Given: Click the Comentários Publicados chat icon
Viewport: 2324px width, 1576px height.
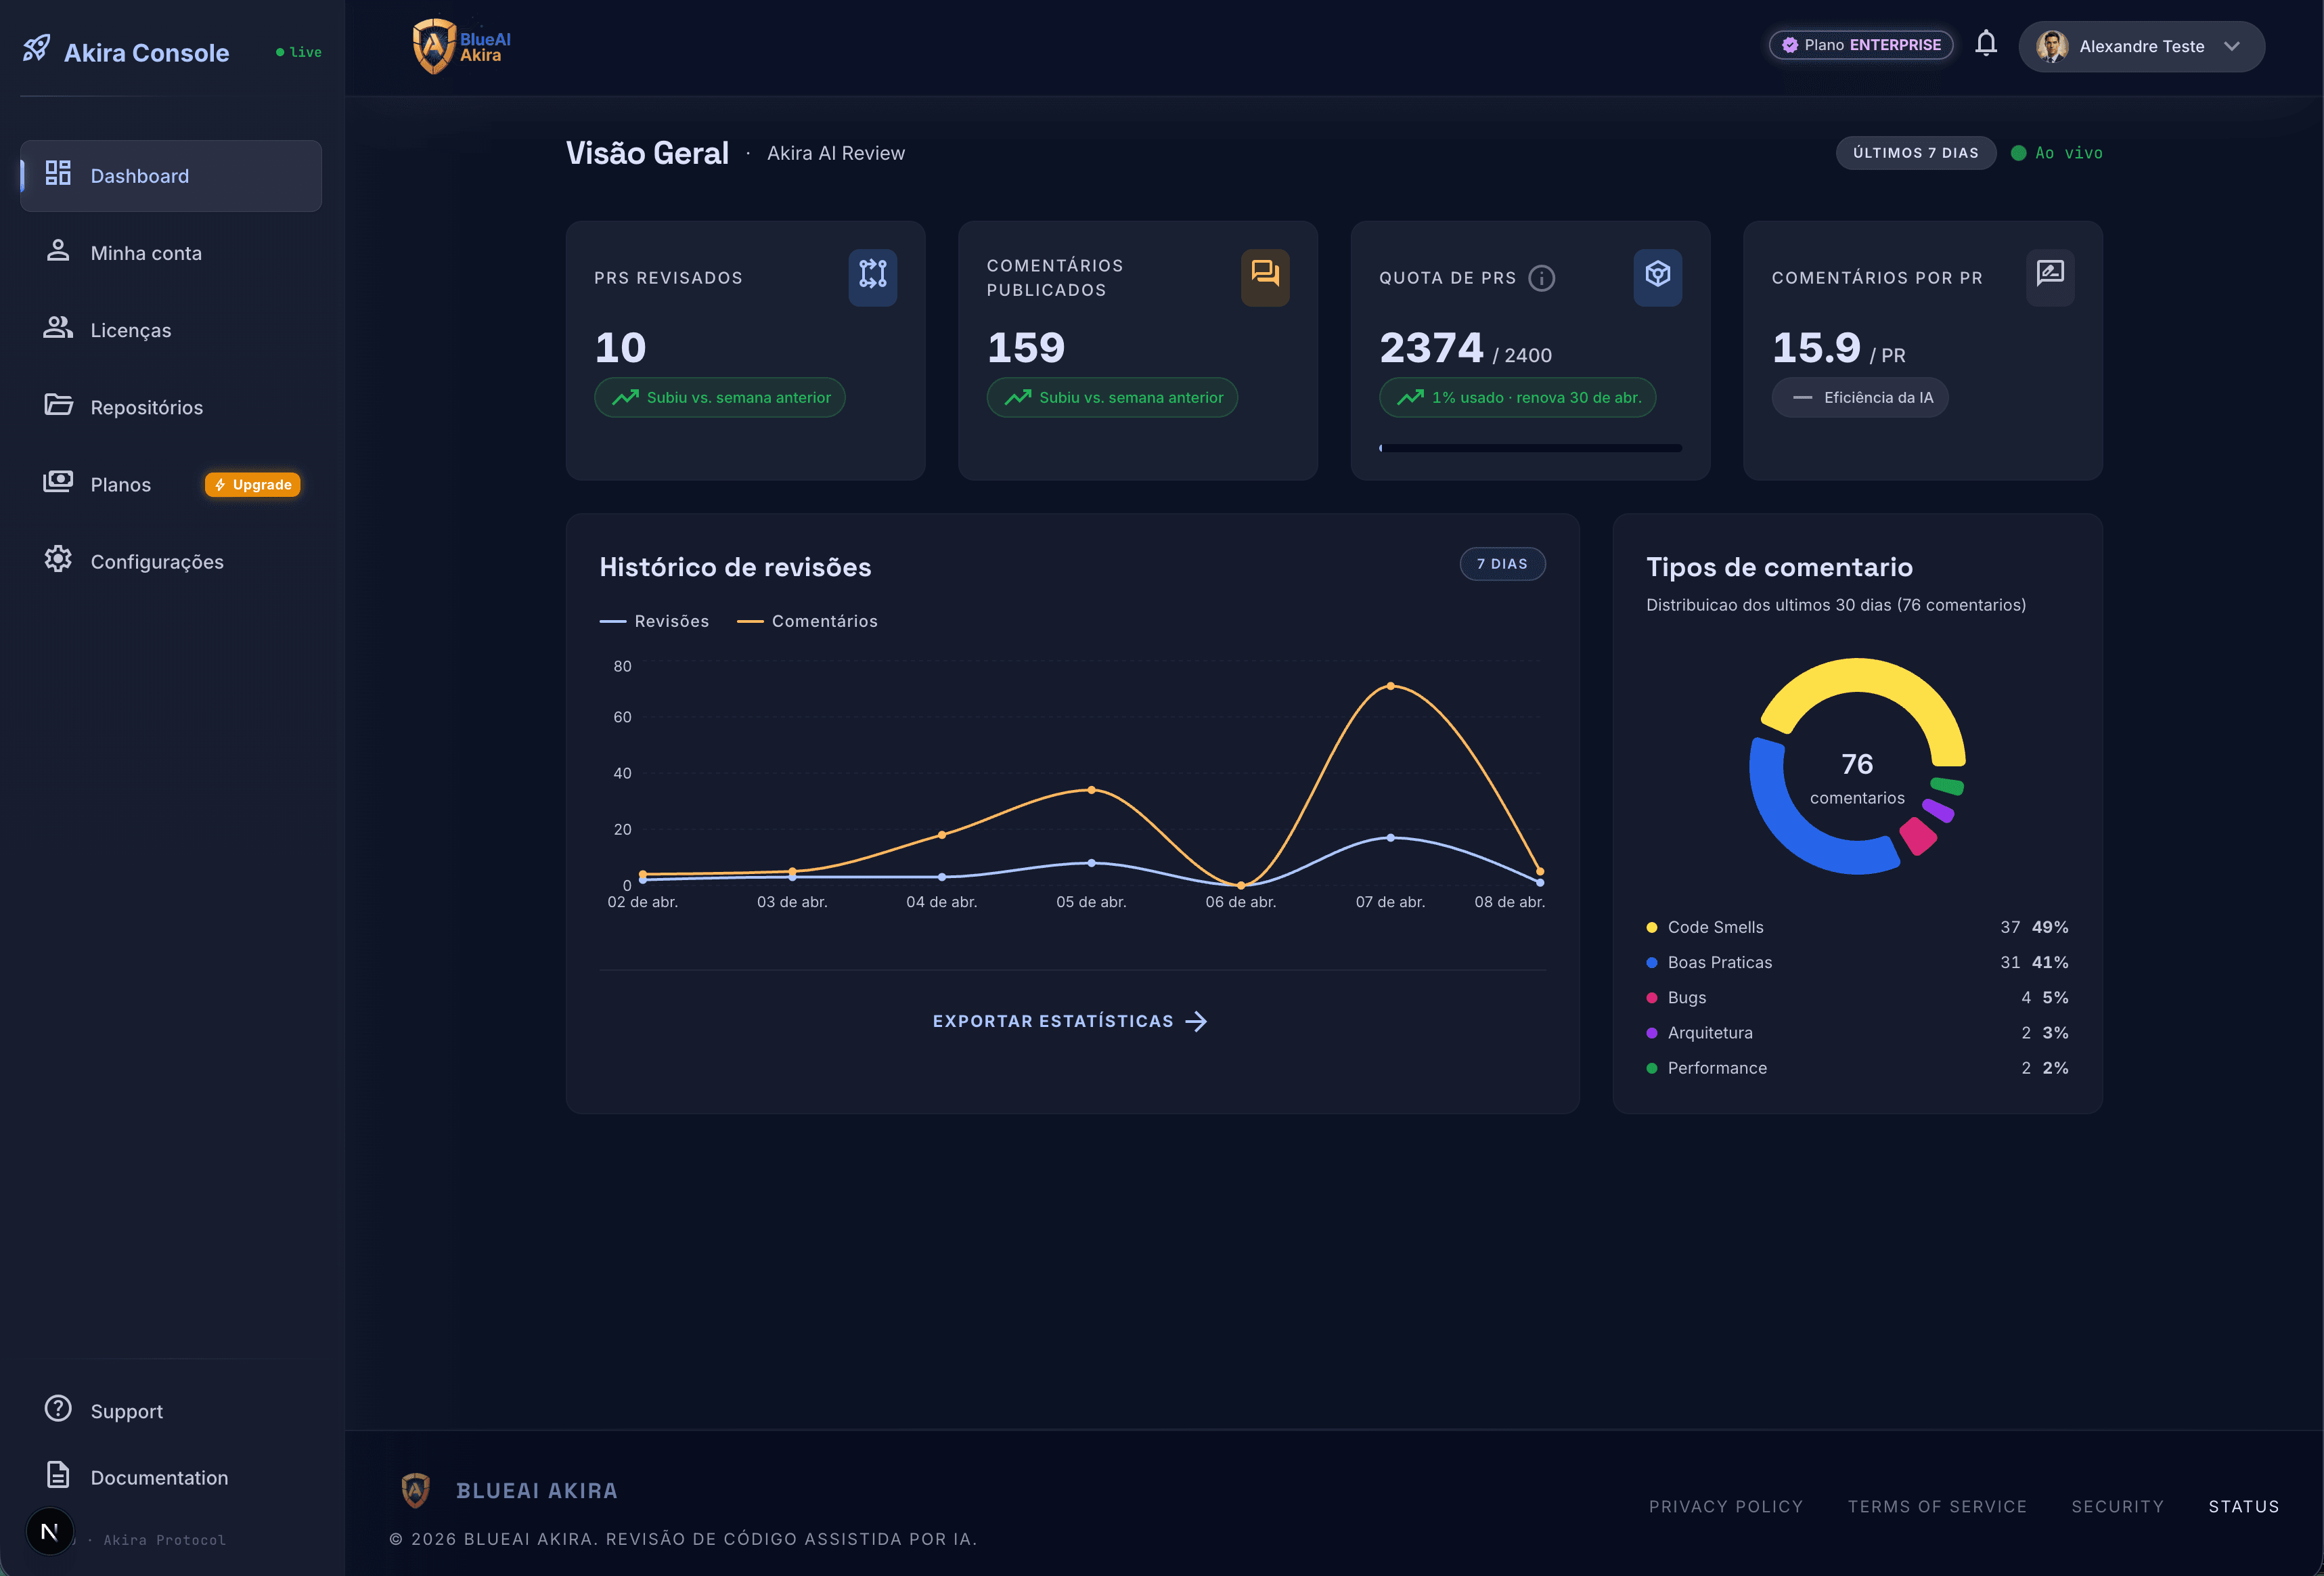Looking at the screenshot, I should (1265, 277).
